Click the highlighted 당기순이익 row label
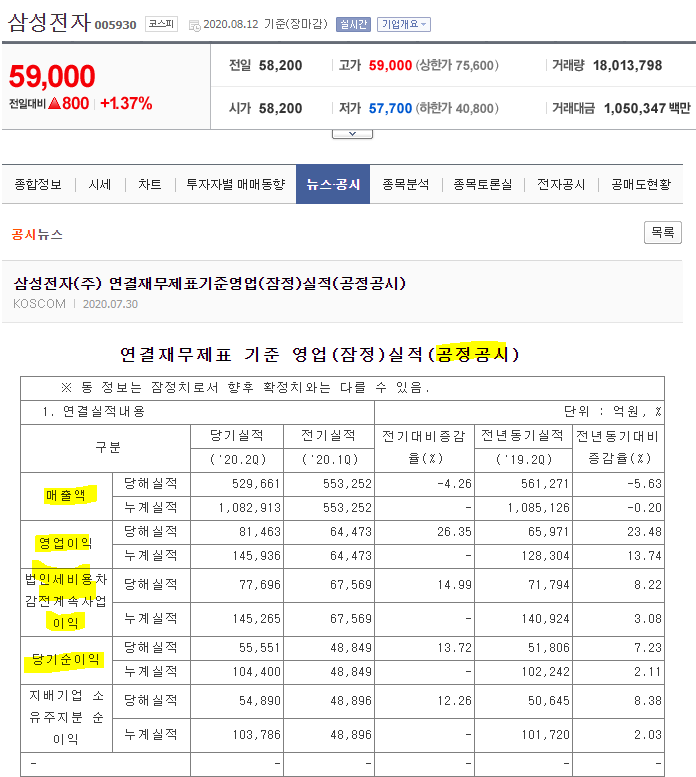Viewport: 696px width, 777px height. pyautogui.click(x=65, y=660)
